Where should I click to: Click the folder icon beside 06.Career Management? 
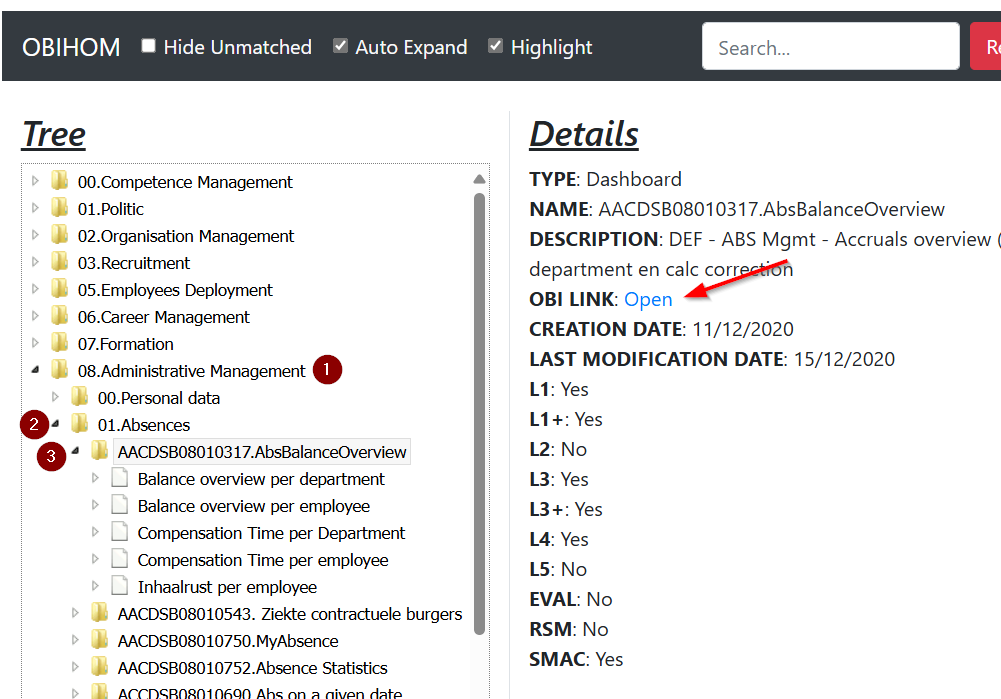click(x=60, y=317)
